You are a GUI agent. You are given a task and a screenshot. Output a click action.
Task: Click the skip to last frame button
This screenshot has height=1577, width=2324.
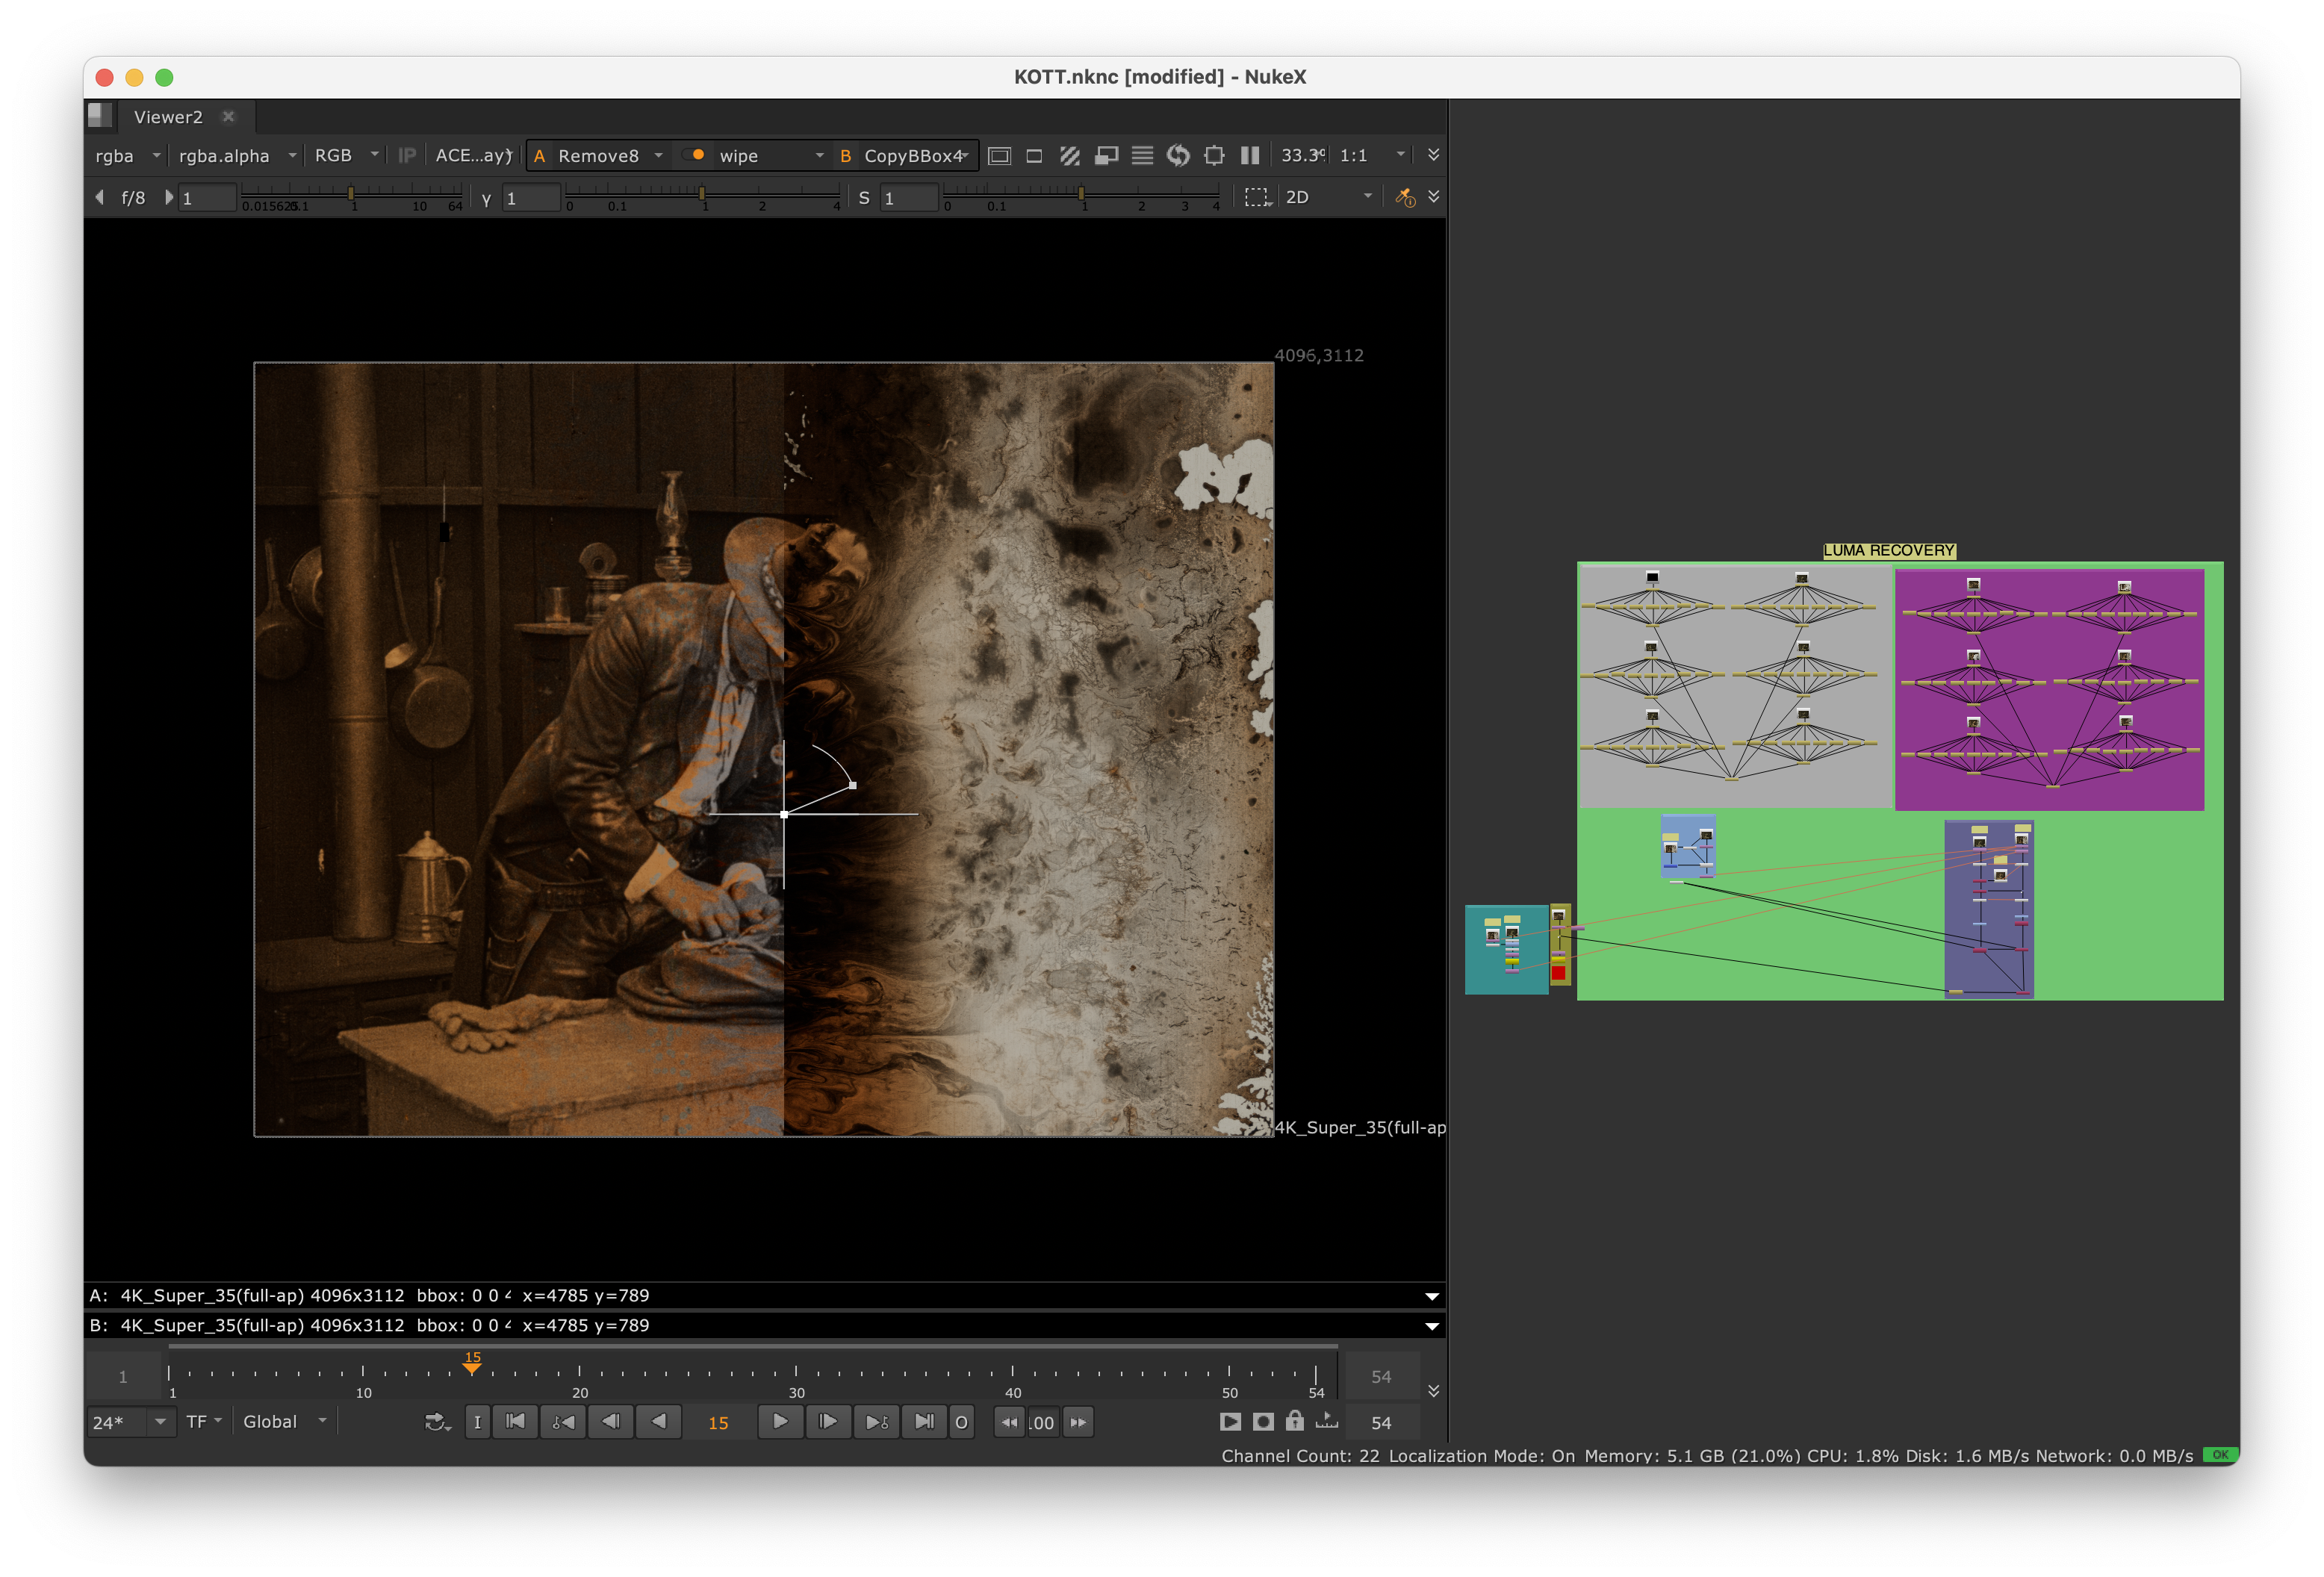click(x=924, y=1421)
